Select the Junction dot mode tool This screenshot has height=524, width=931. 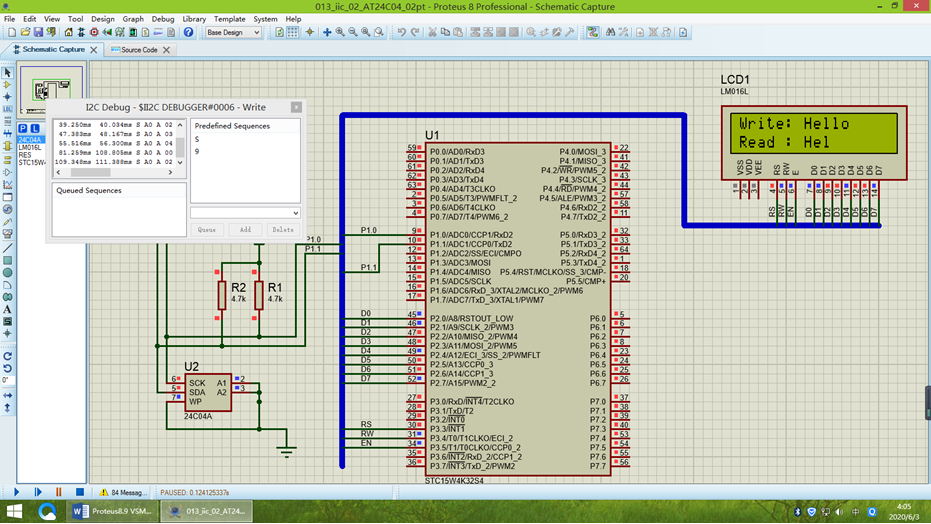pos(7,97)
